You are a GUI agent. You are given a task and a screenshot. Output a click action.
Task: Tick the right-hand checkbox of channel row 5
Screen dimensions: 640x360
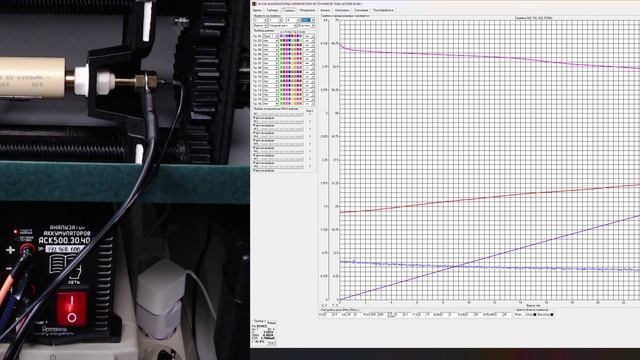(x=310, y=144)
